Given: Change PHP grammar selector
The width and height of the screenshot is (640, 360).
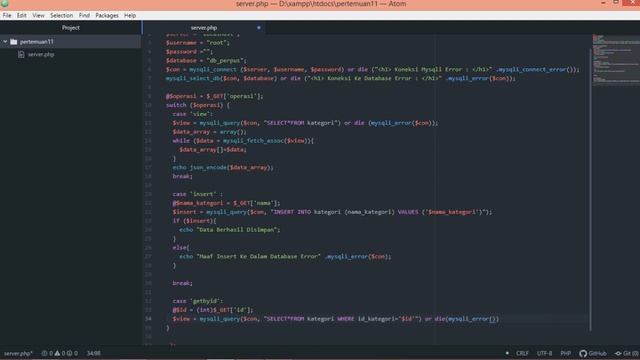Looking at the screenshot, I should [565, 353].
